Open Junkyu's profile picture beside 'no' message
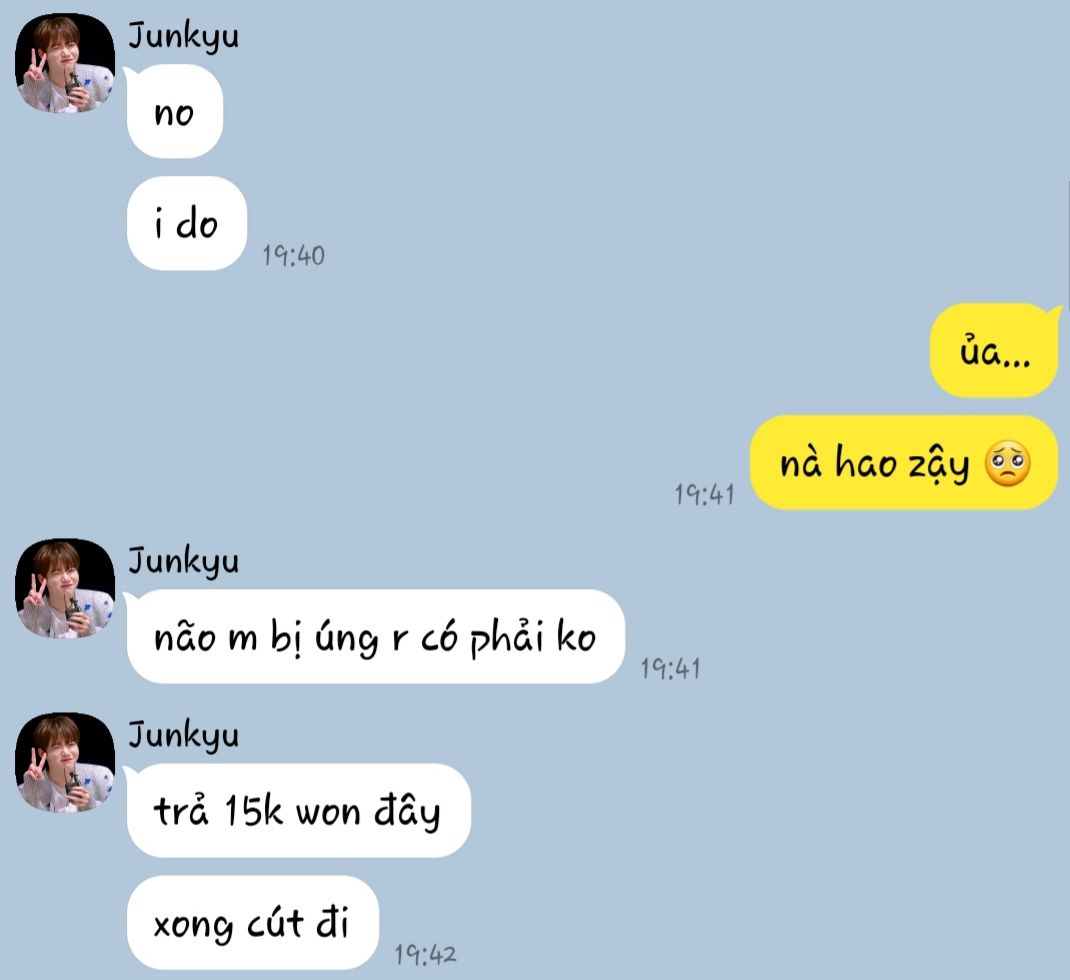1070x980 pixels. (x=65, y=63)
